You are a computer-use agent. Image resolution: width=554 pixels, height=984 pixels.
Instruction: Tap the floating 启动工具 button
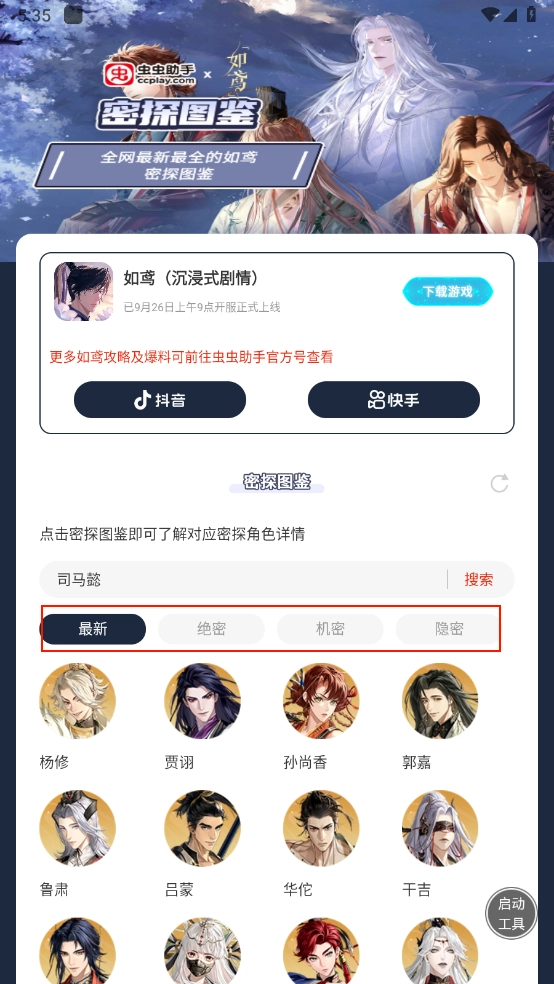(511, 913)
